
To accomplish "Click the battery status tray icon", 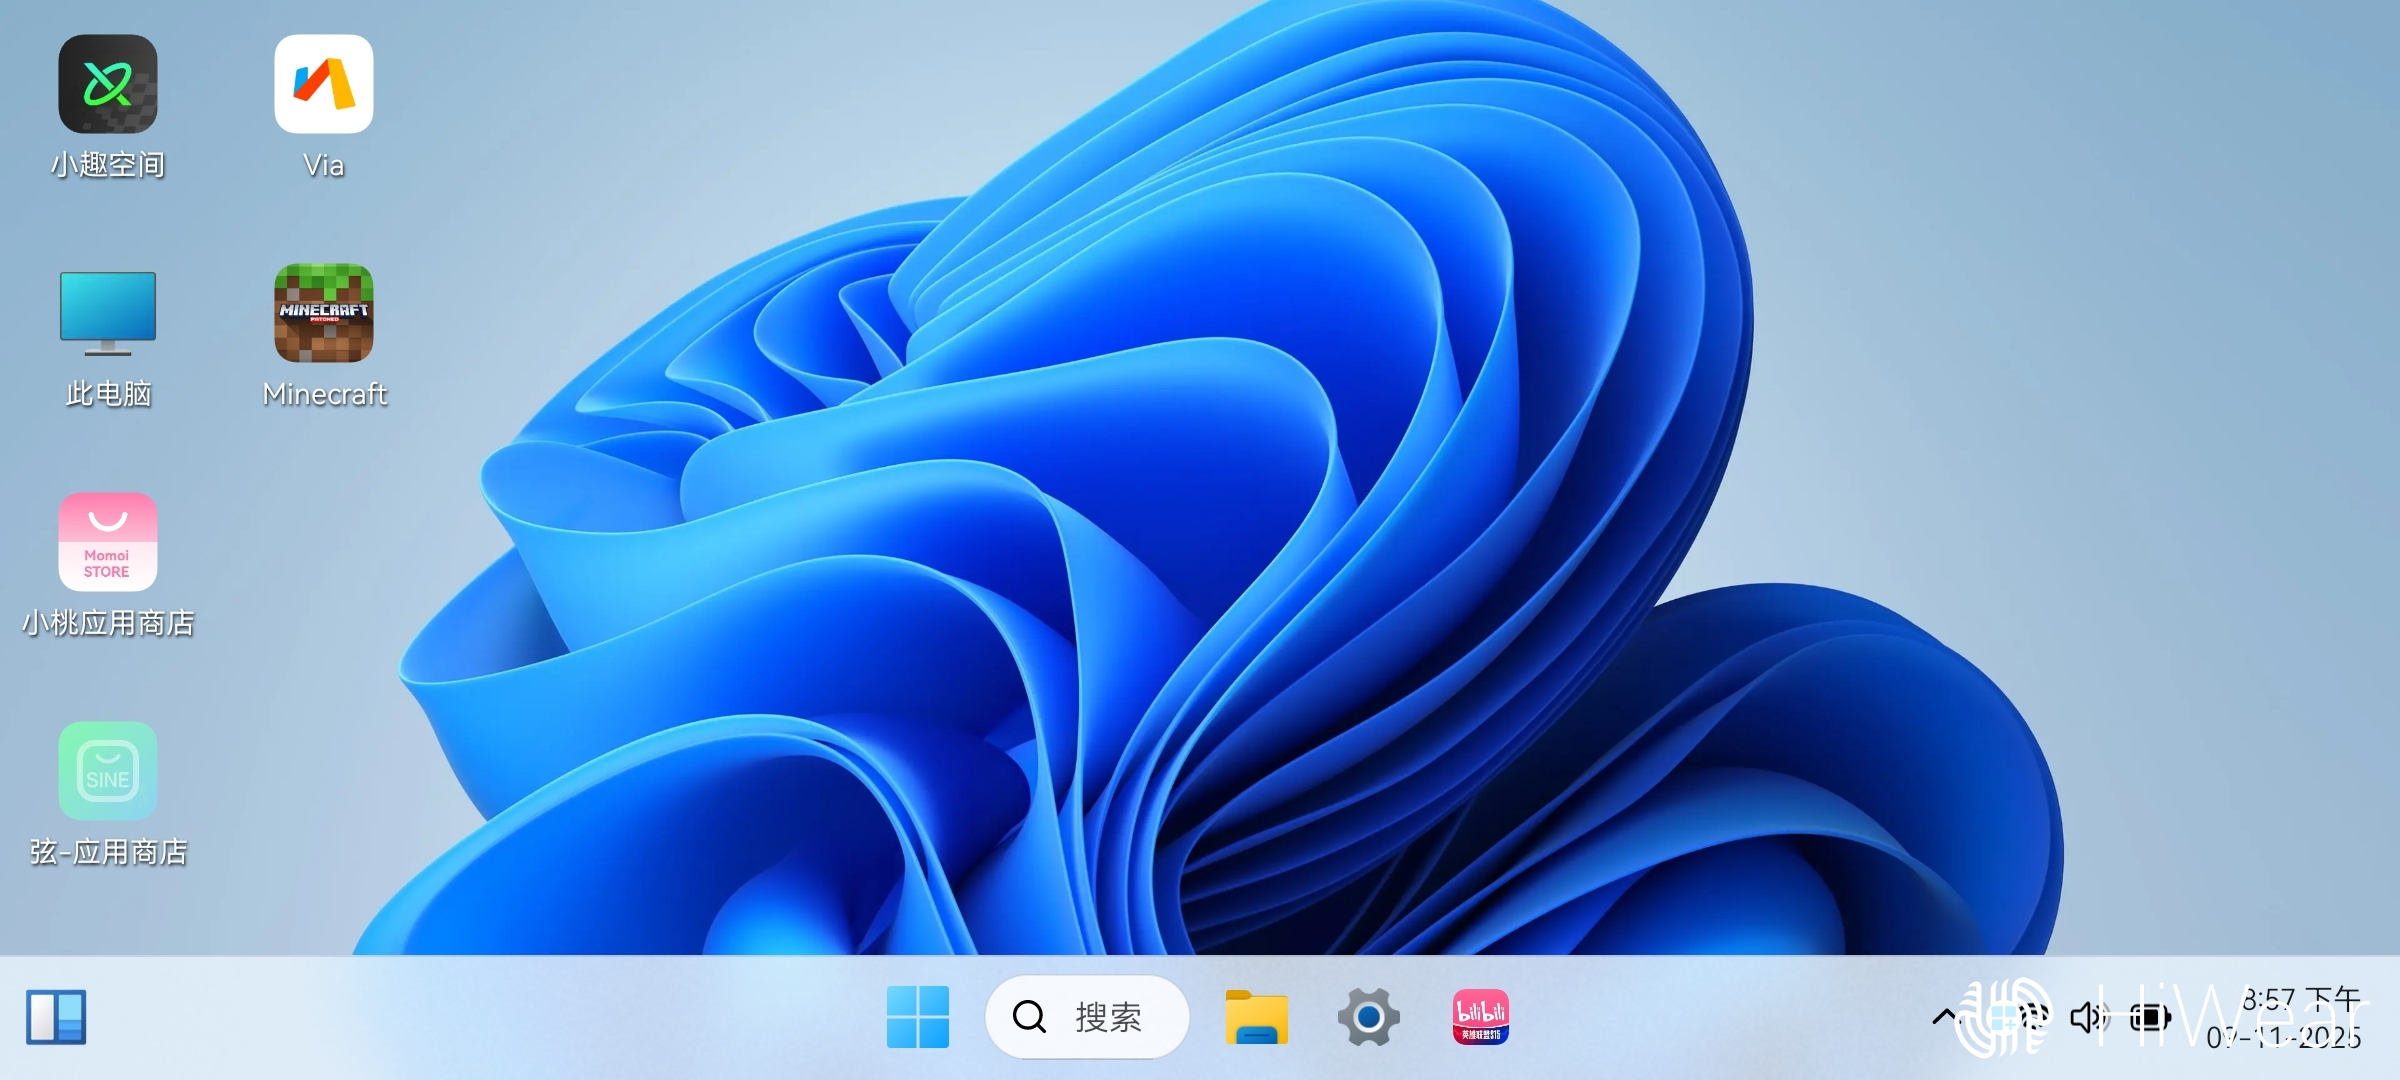I will coord(2150,1018).
